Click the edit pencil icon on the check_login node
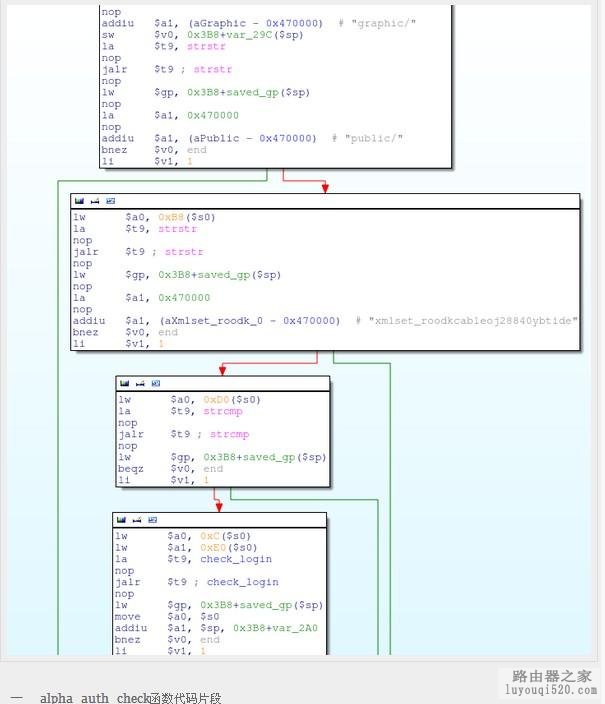605x704 pixels. (137, 520)
